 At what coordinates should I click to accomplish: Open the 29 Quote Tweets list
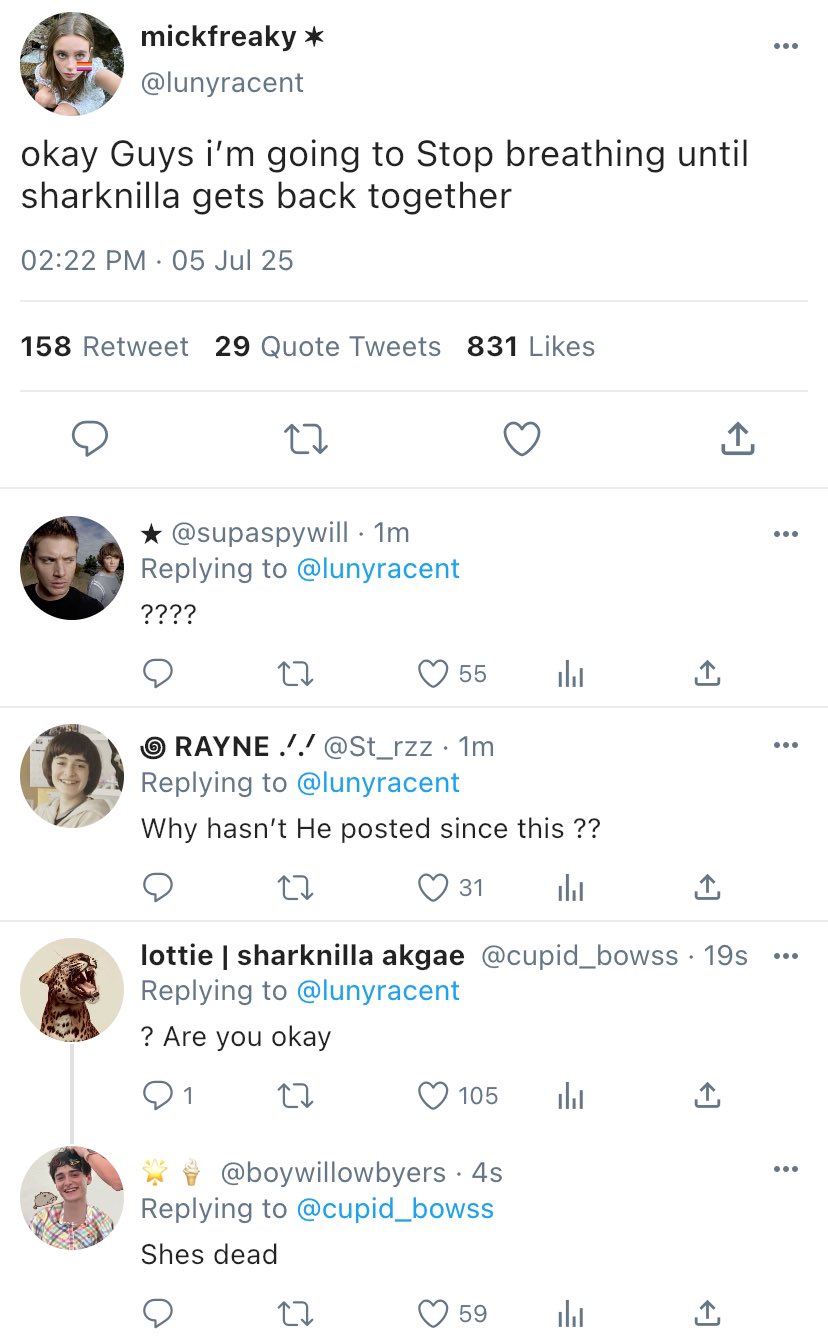point(328,347)
